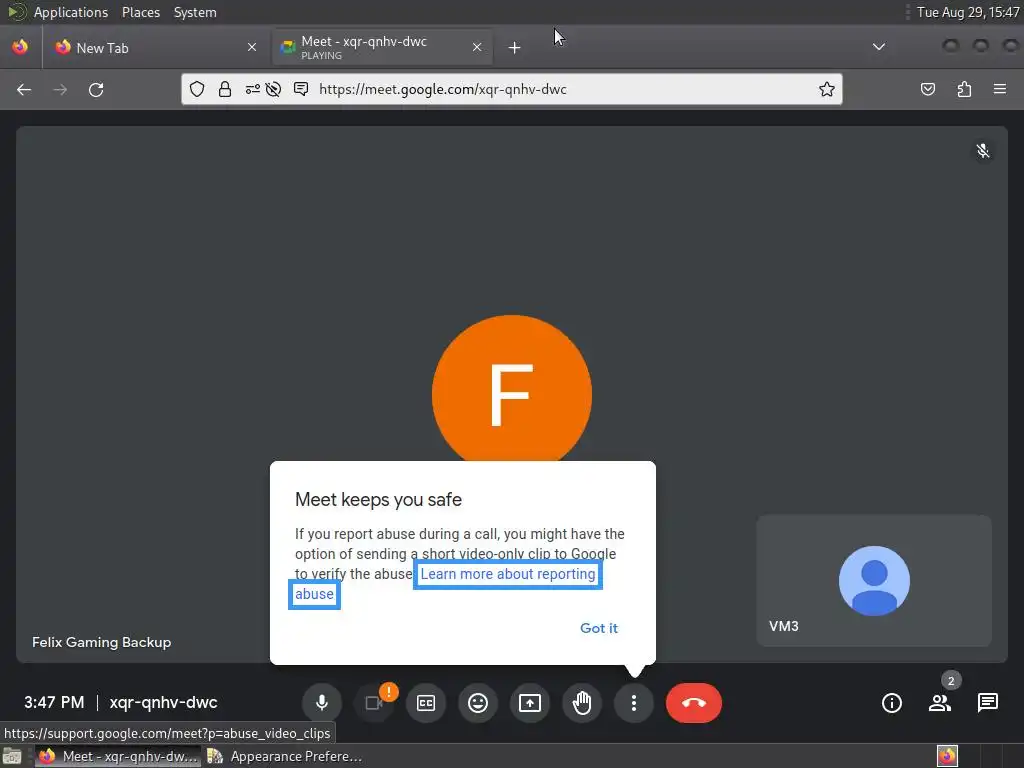Click the autoplay blocked icon in address bar

(274, 89)
